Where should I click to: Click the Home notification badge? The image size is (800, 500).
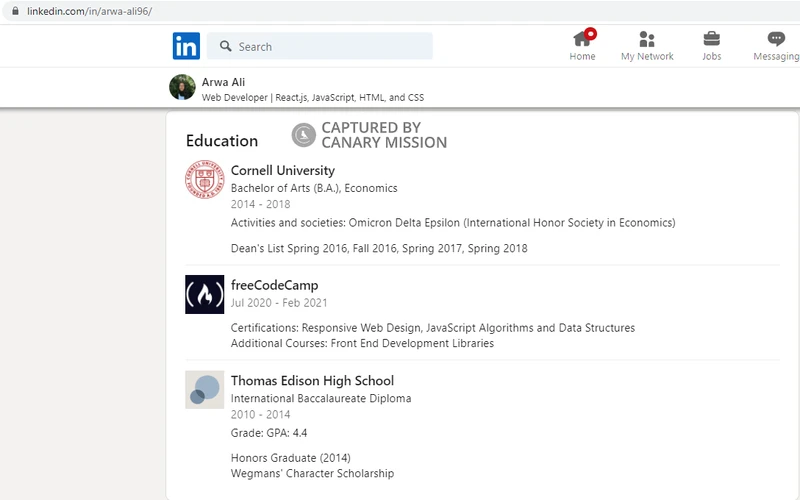pos(590,34)
